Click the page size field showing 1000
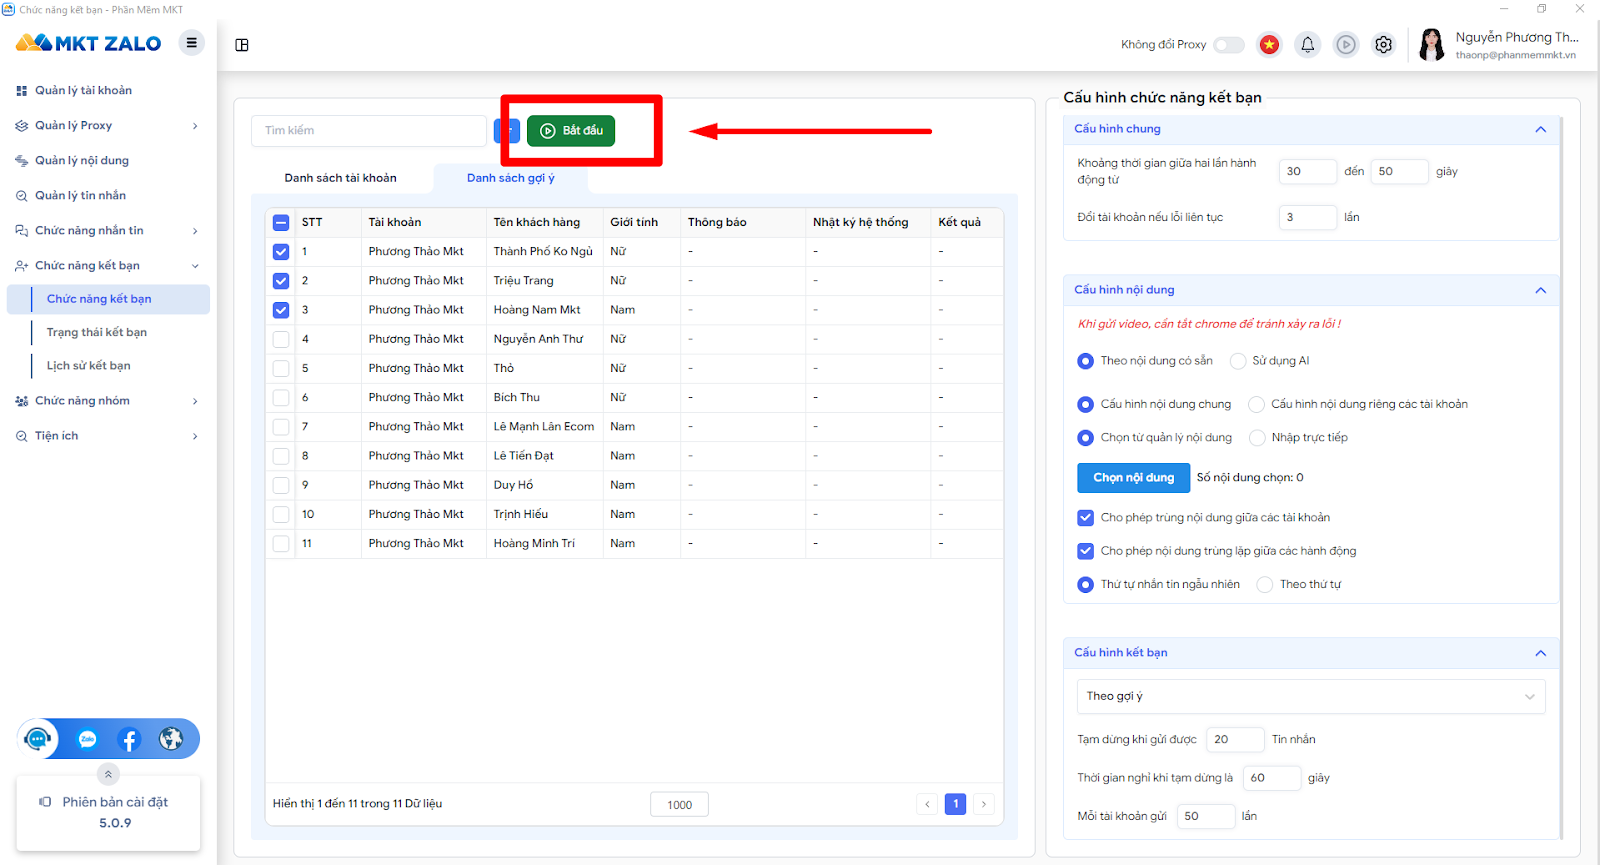Screen dimensions: 1600x865 click(x=679, y=805)
